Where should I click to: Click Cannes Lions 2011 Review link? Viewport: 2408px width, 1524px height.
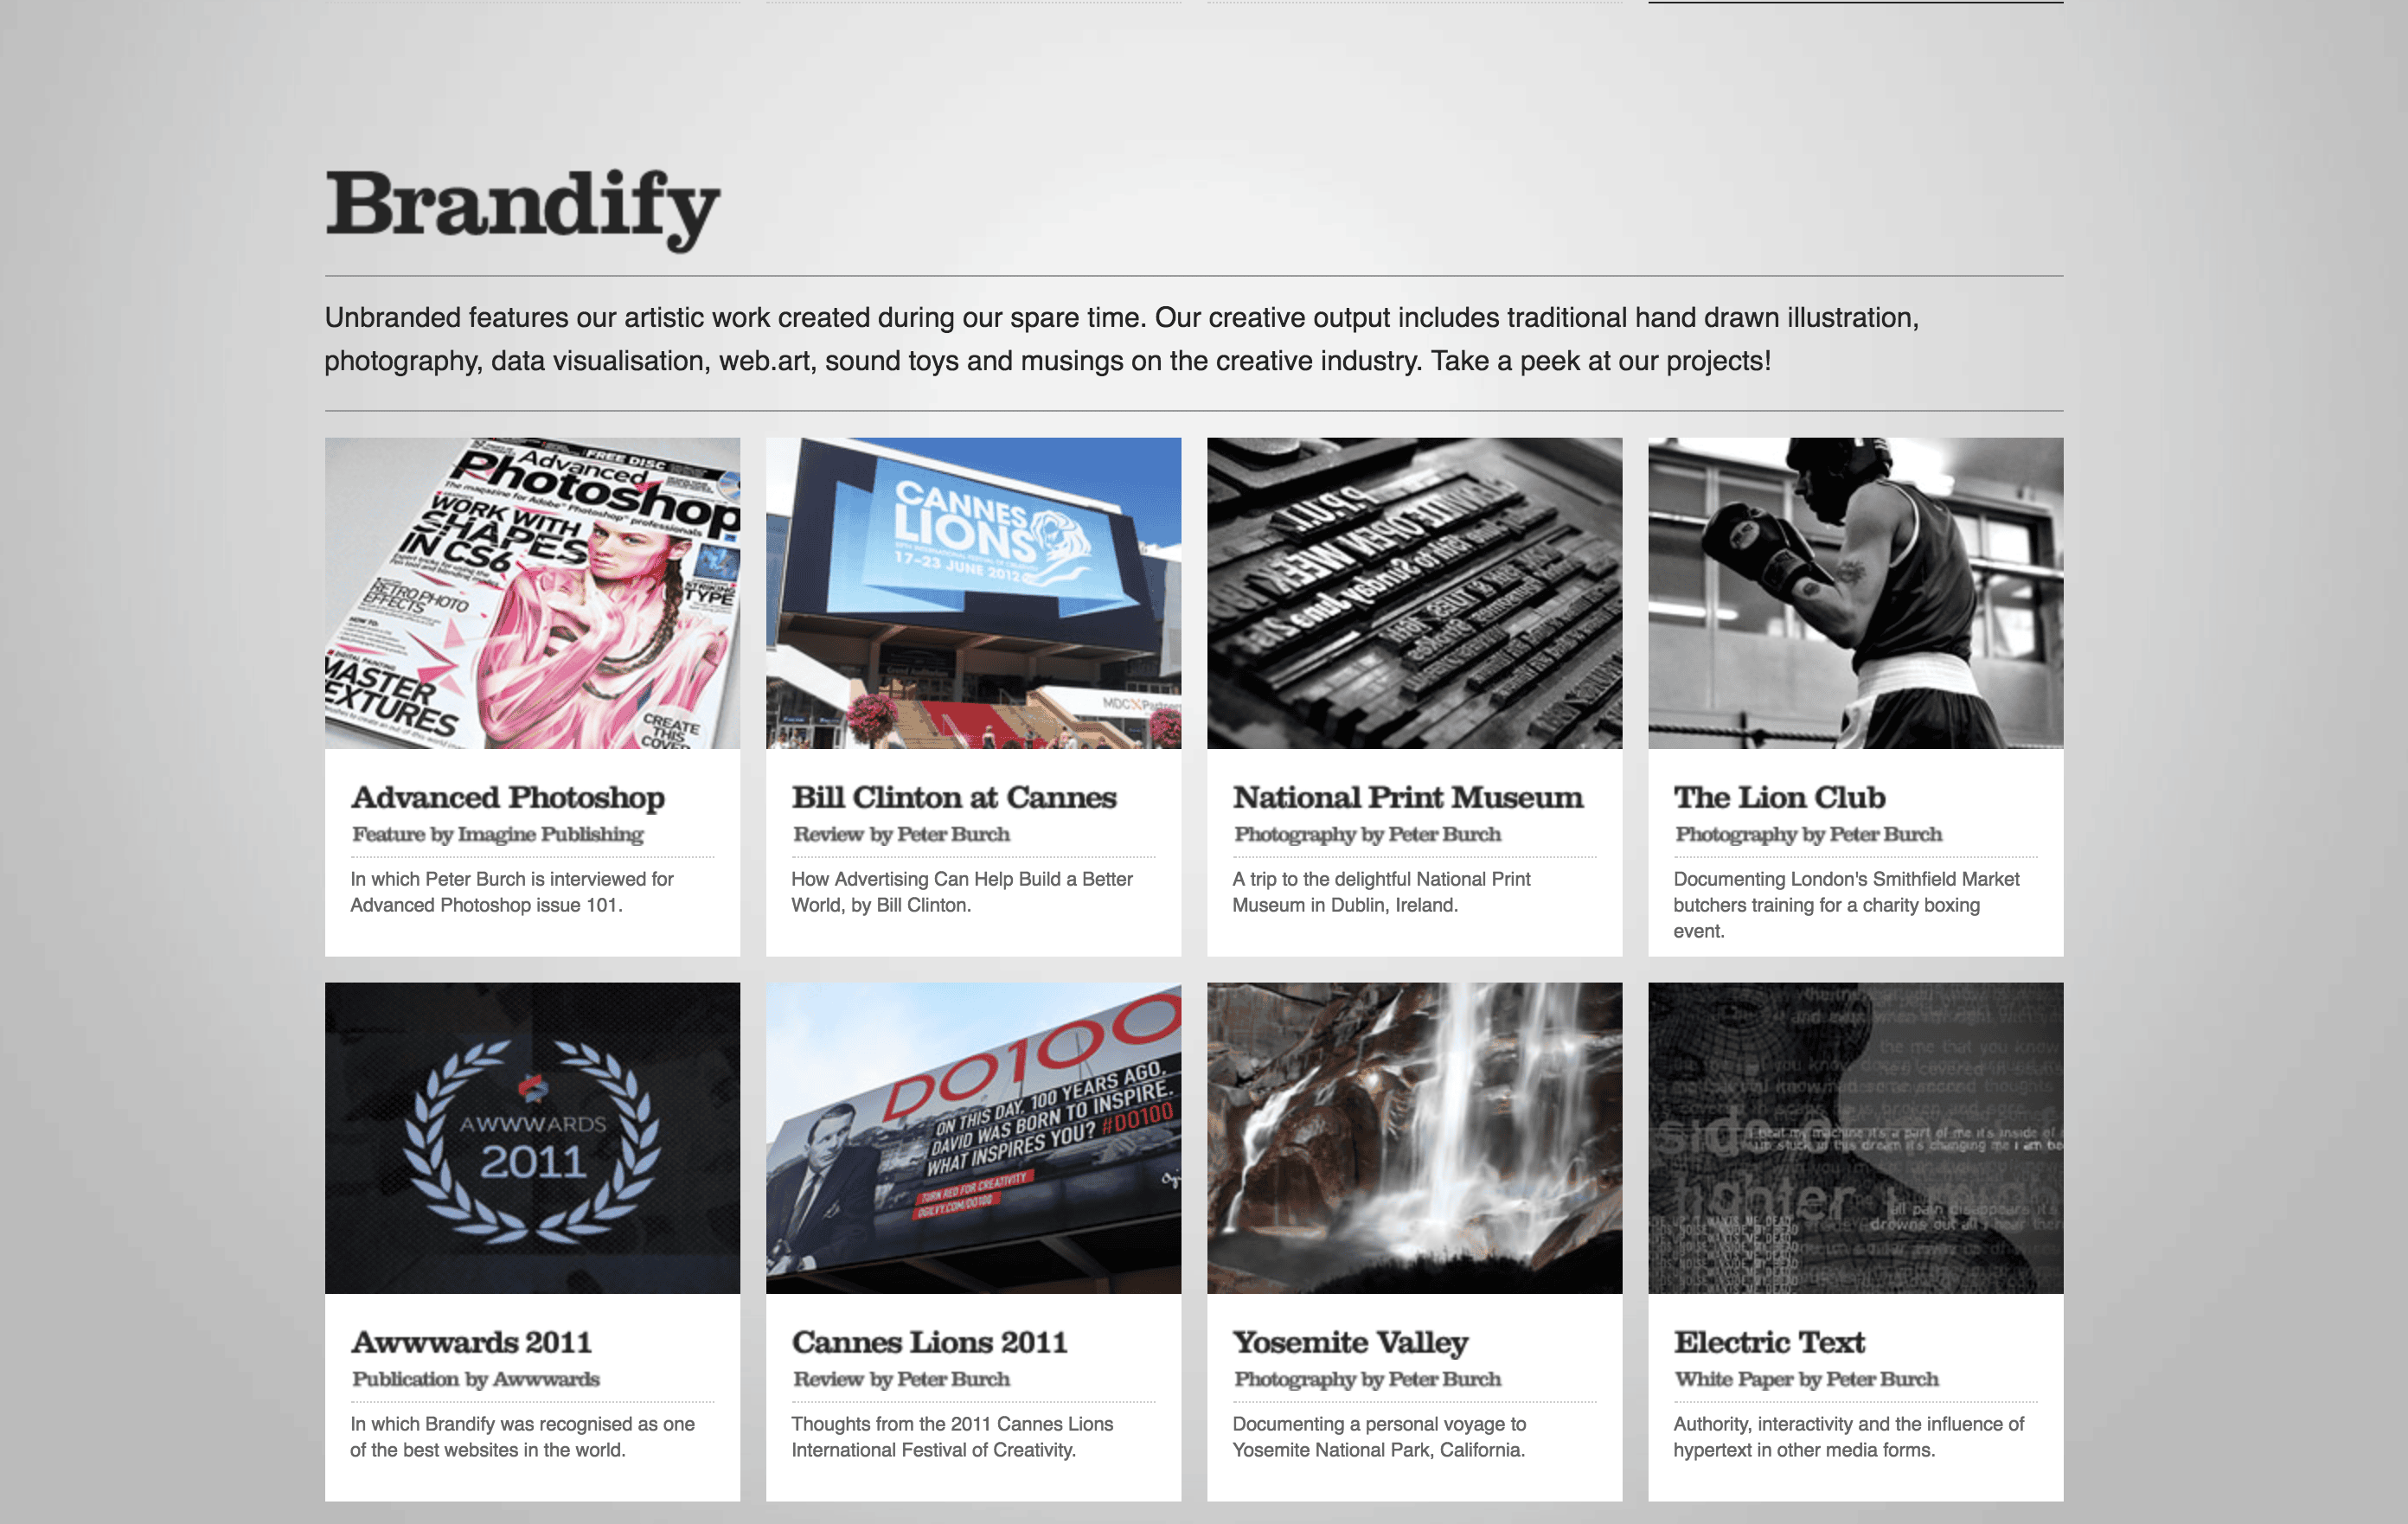click(930, 1342)
